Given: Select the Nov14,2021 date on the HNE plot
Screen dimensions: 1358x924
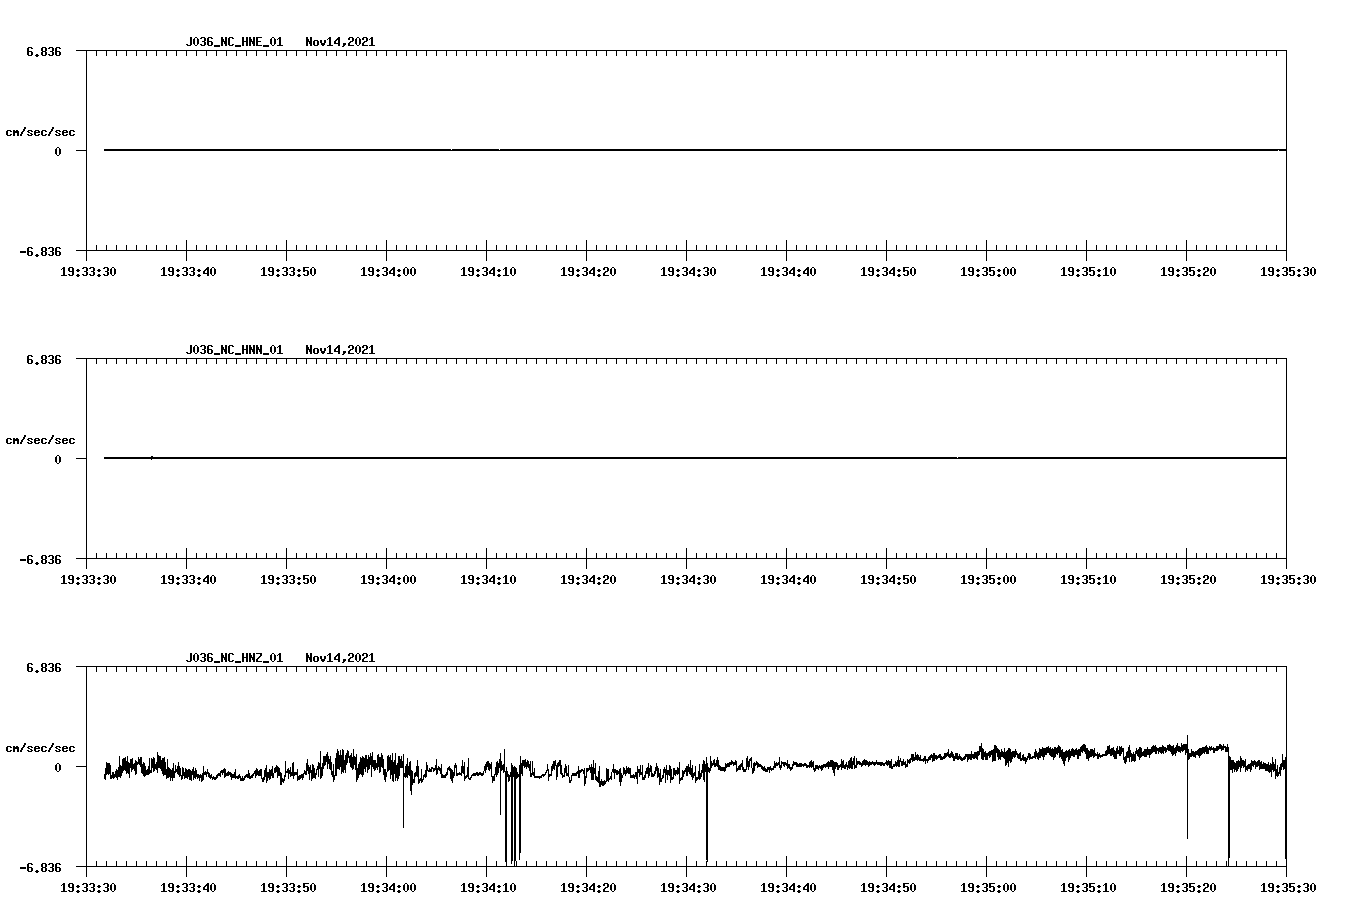Looking at the screenshot, I should point(340,42).
